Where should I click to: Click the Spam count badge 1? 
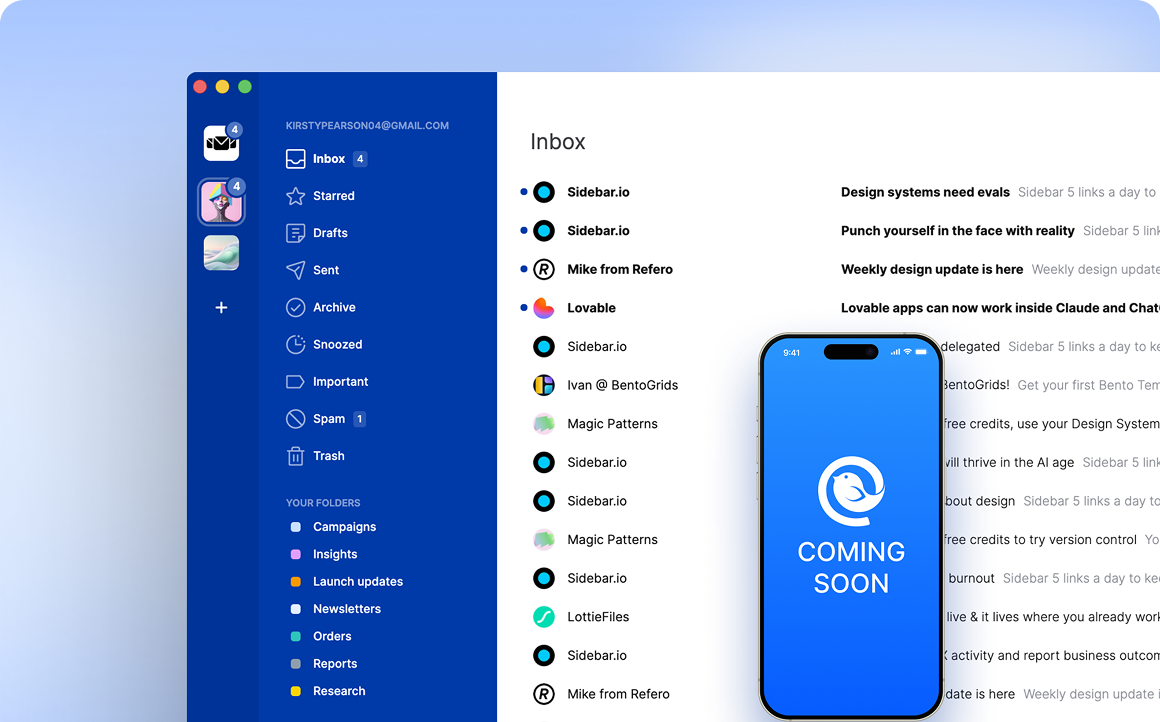360,419
